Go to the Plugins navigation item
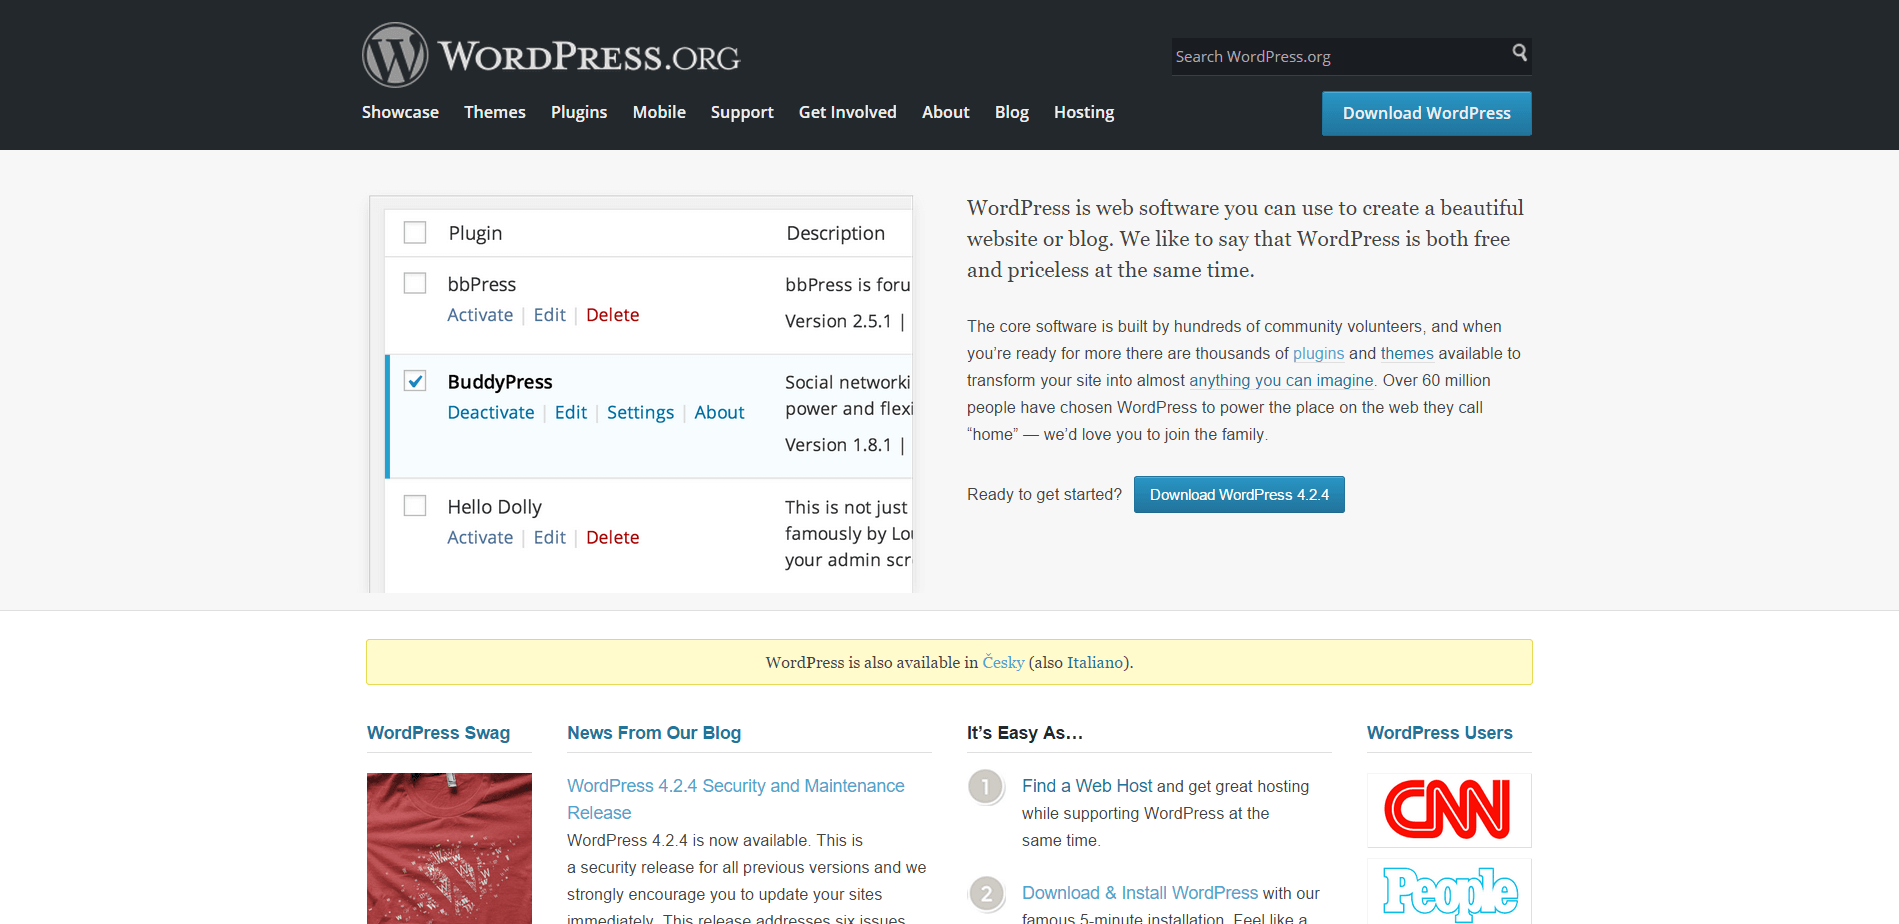Viewport: 1899px width, 924px height. [579, 112]
